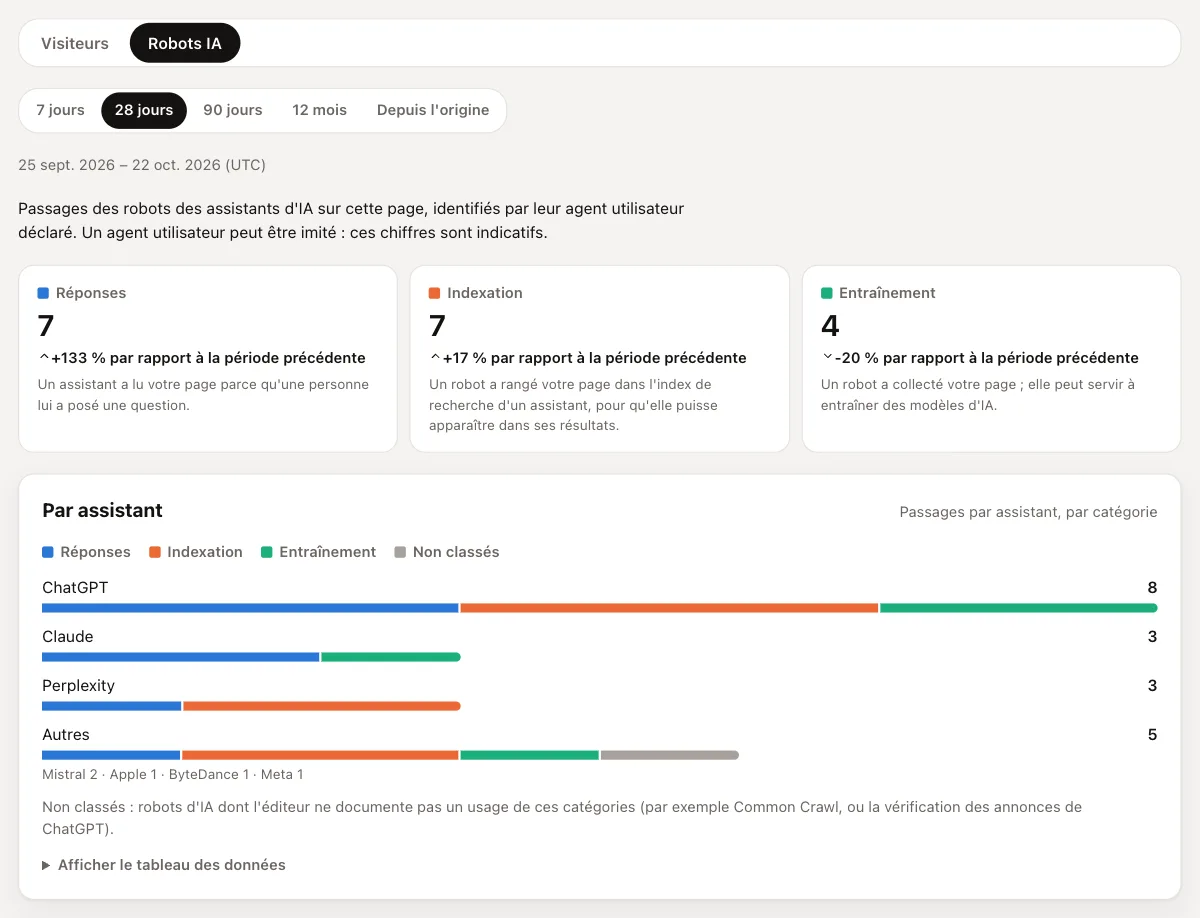Choose the 90 jours range
The image size is (1200, 918).
tap(233, 110)
